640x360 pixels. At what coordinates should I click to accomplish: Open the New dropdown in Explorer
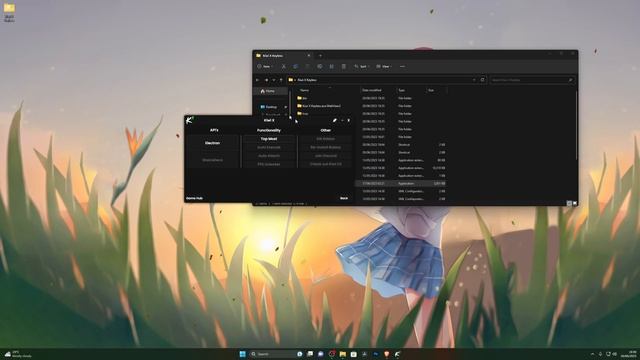(x=264, y=66)
